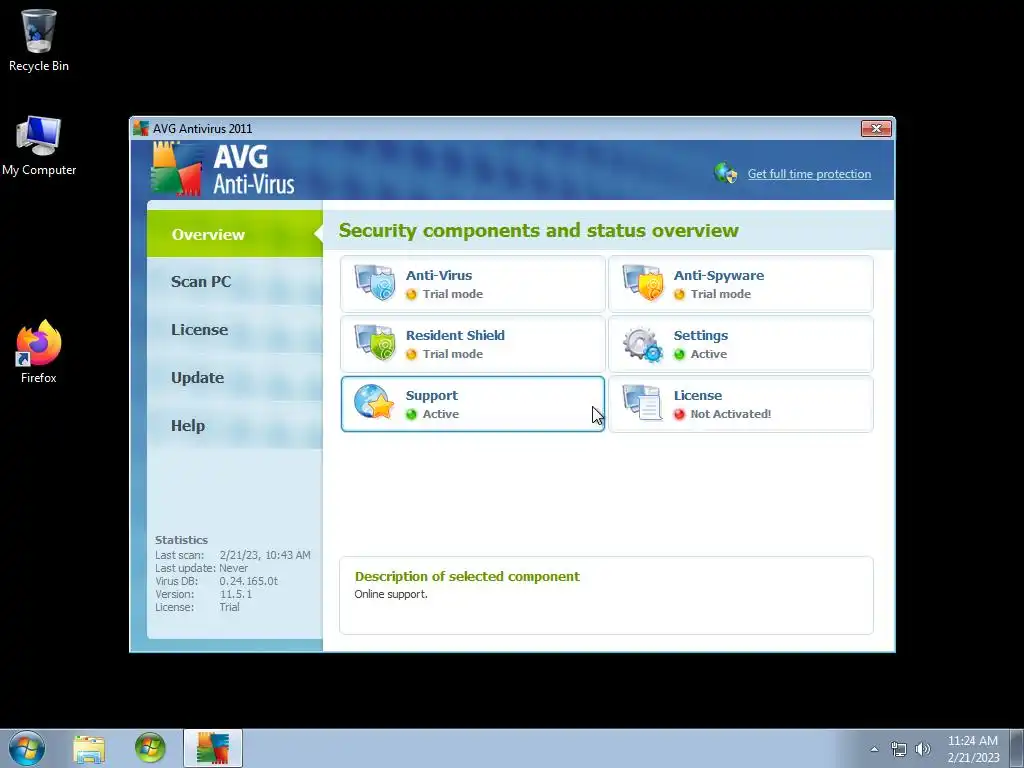Click the Anti-Virus Trial mode status dot
Screen dimensions: 1024x768
[x=411, y=295]
